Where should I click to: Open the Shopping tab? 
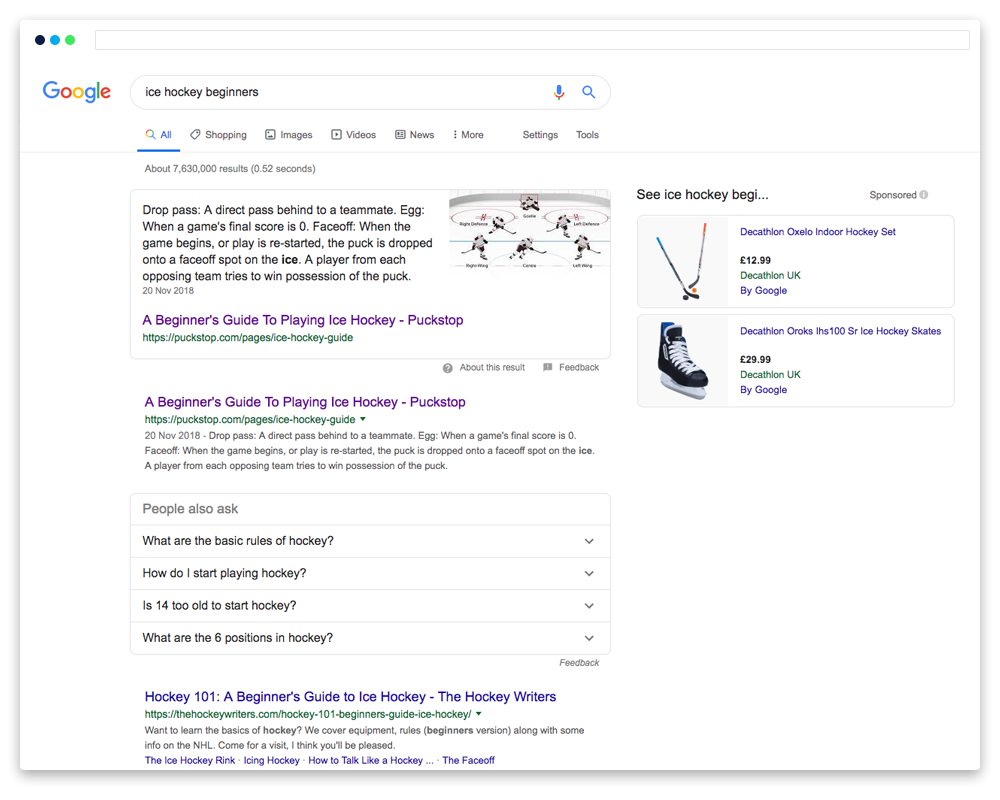point(218,135)
